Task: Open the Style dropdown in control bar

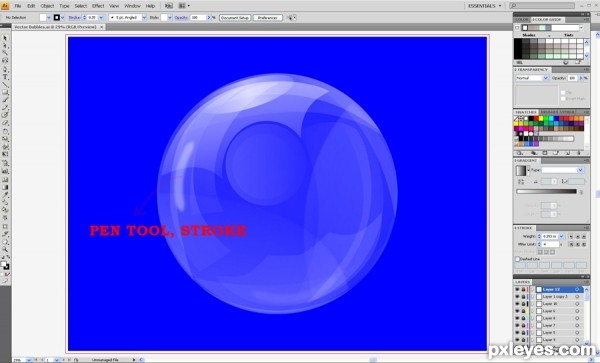Action: [170, 18]
